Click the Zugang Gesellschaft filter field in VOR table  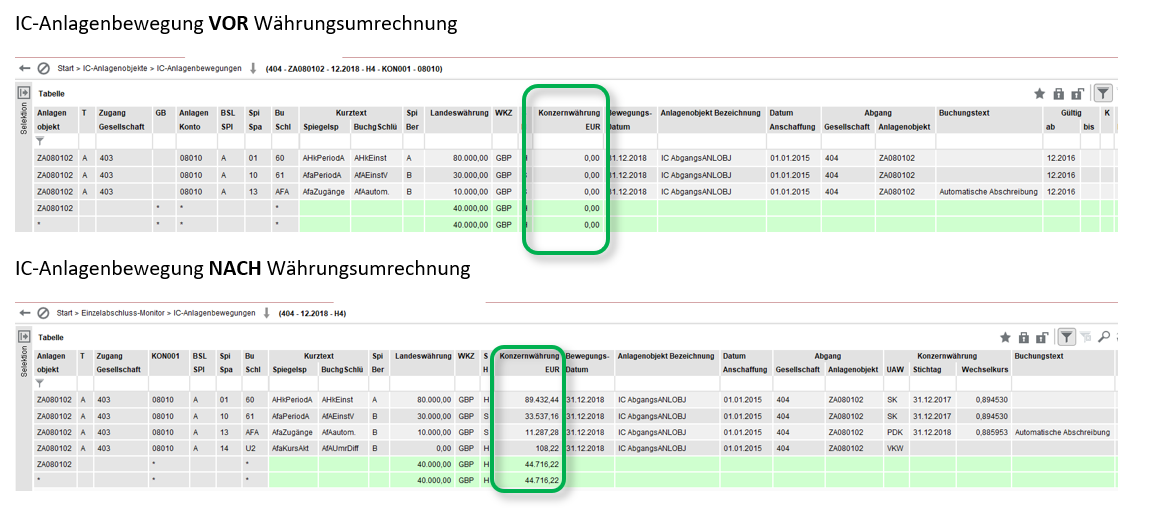coord(122,141)
